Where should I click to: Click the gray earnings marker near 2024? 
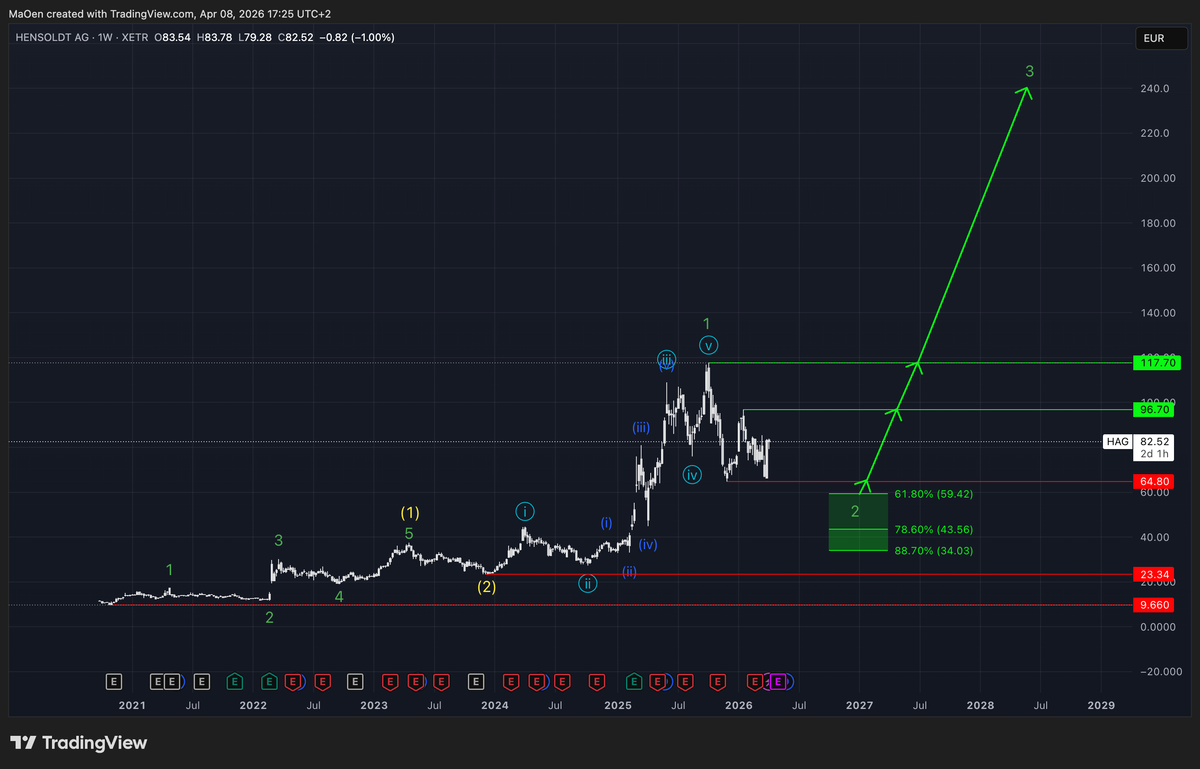click(476, 681)
